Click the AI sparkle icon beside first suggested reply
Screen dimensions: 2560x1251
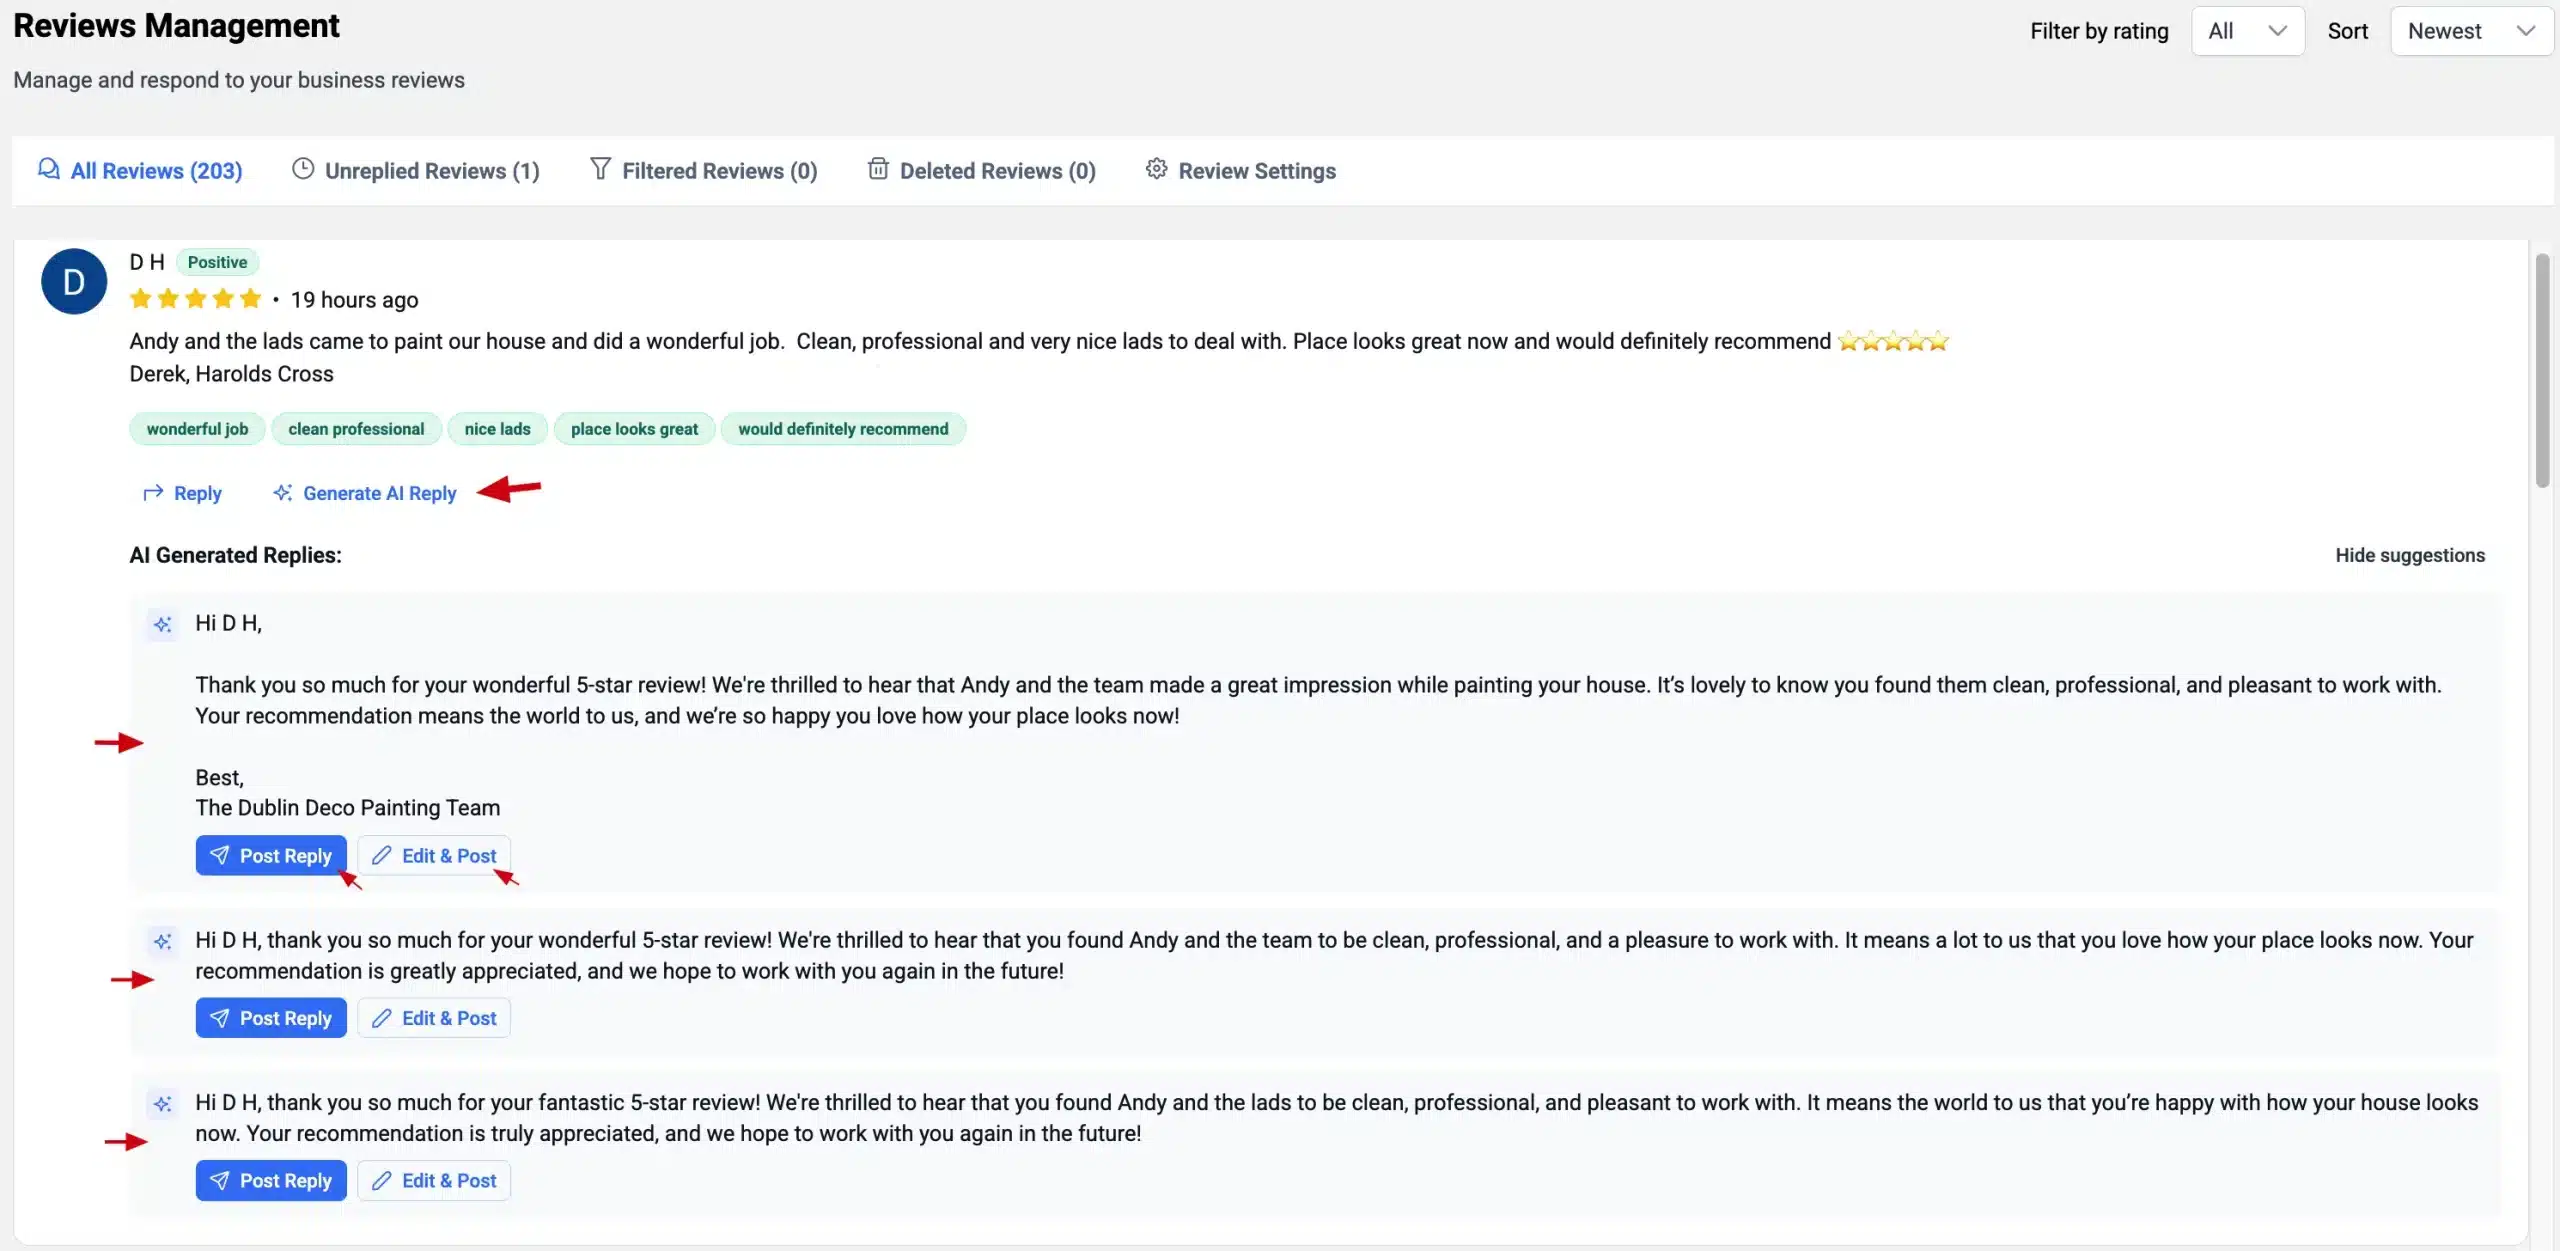tap(164, 623)
